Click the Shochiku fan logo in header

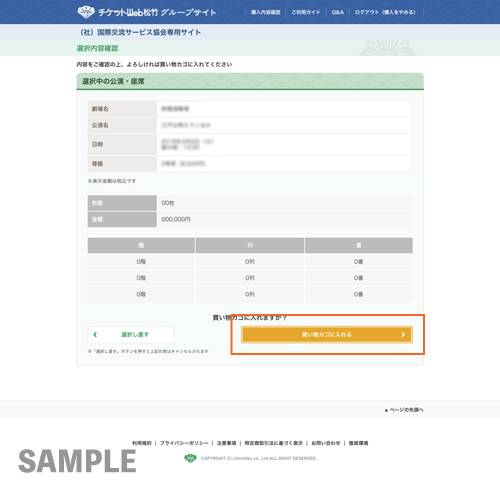pyautogui.click(x=86, y=12)
